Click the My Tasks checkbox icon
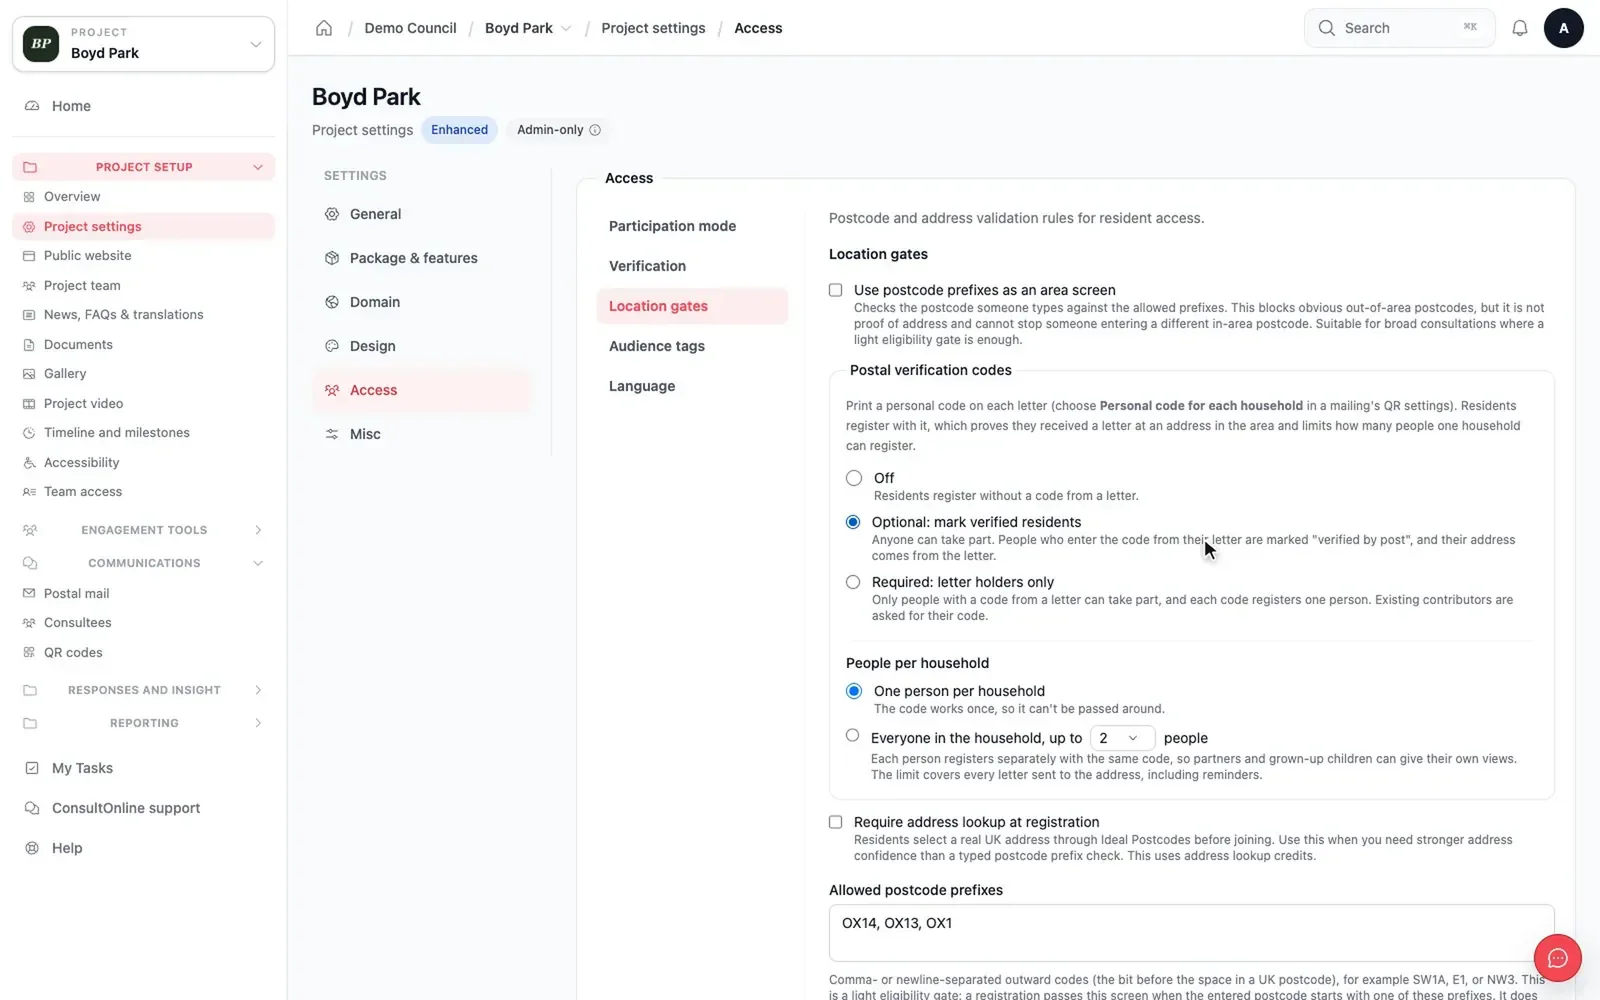 click(x=32, y=768)
